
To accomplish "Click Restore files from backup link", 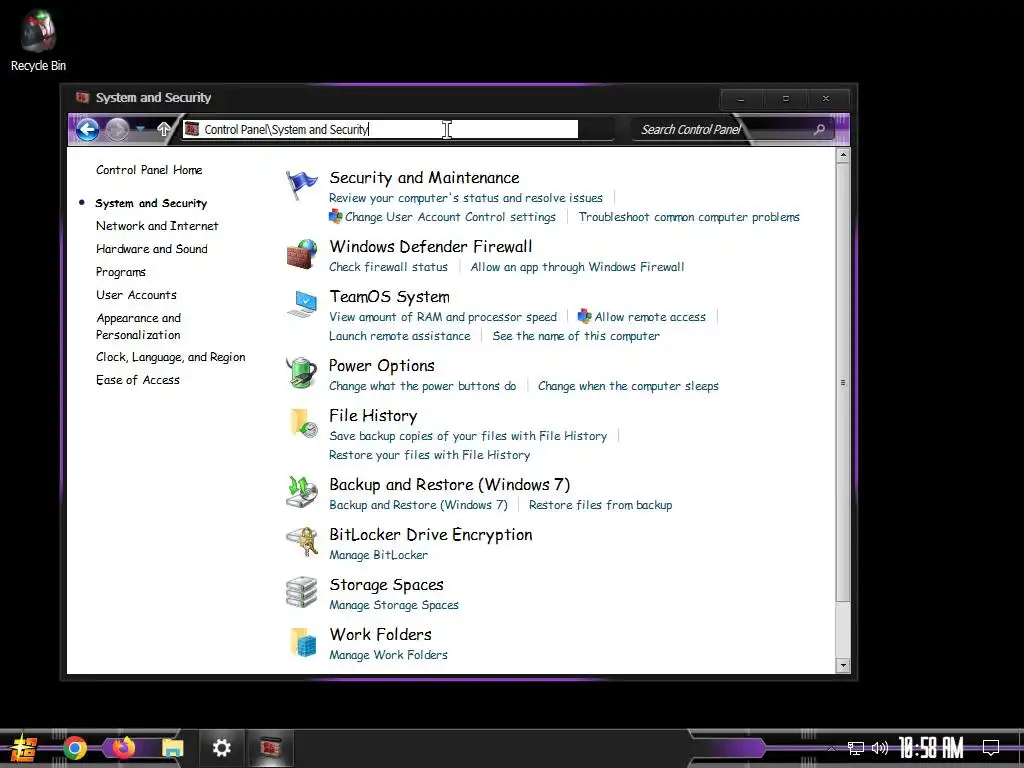I will click(600, 505).
